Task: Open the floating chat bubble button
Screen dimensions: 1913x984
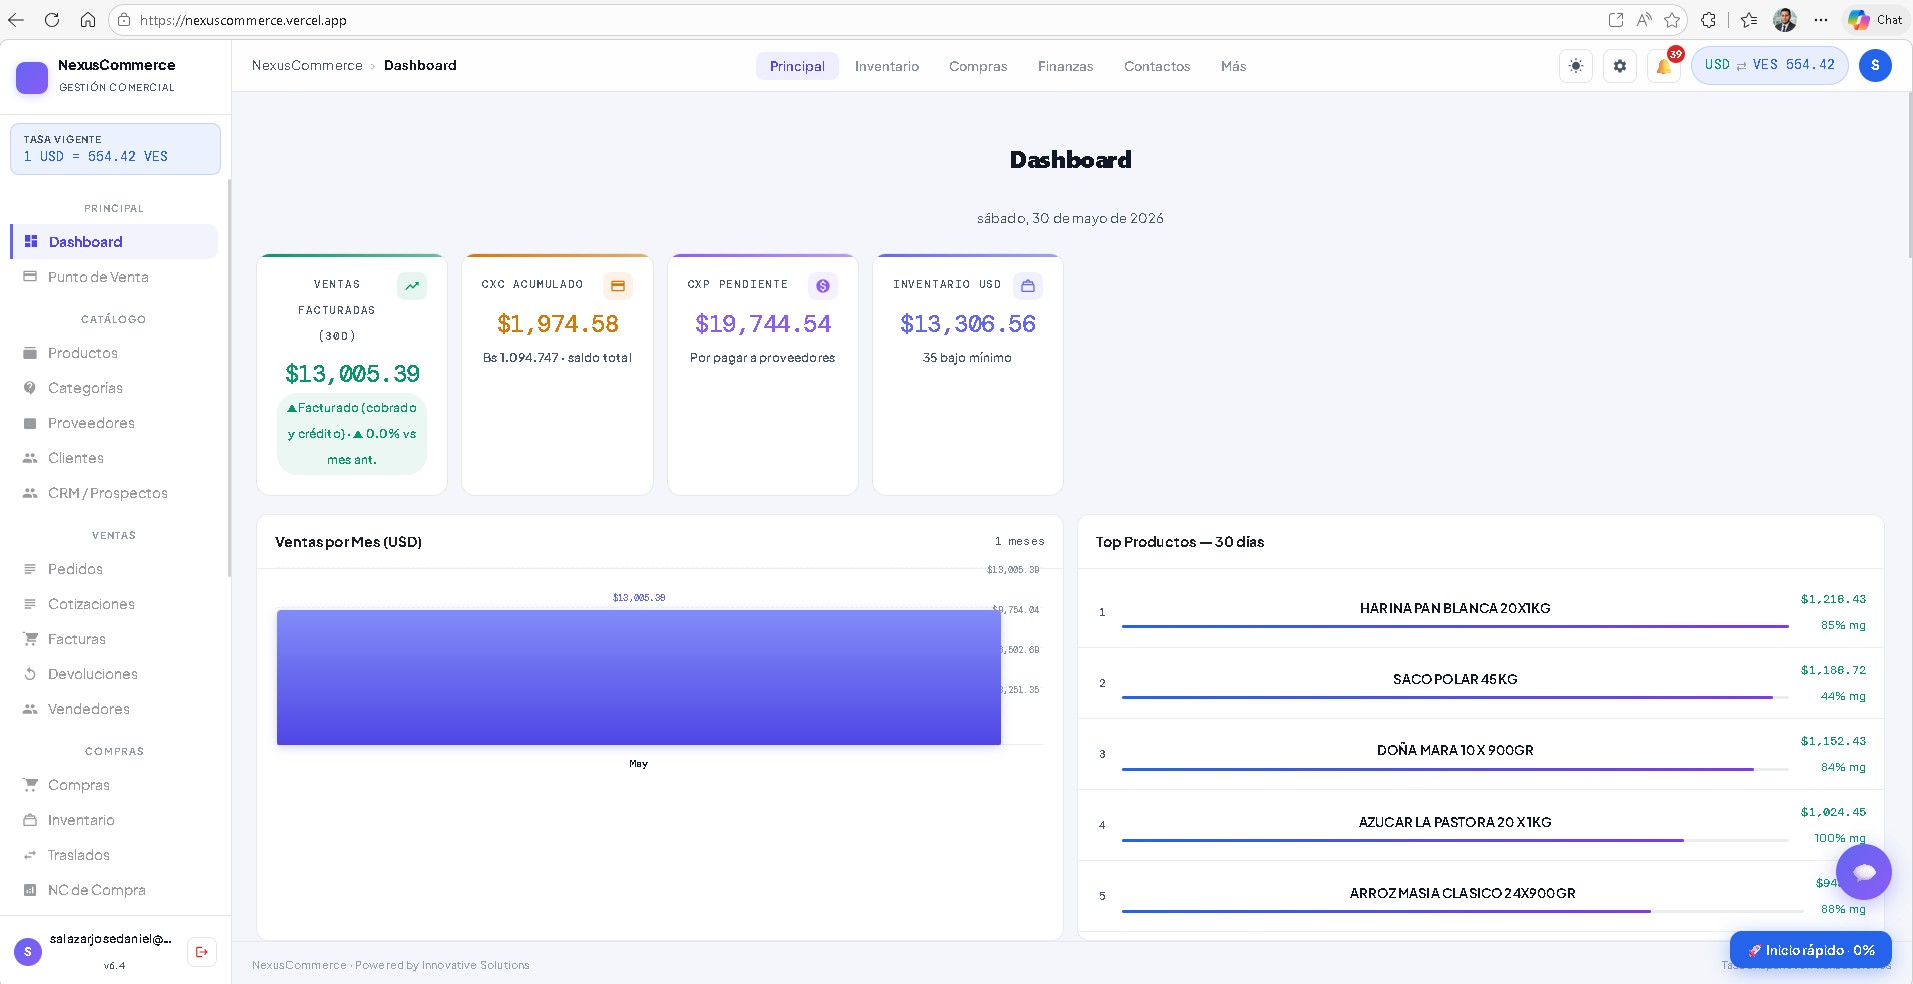Action: pyautogui.click(x=1864, y=872)
